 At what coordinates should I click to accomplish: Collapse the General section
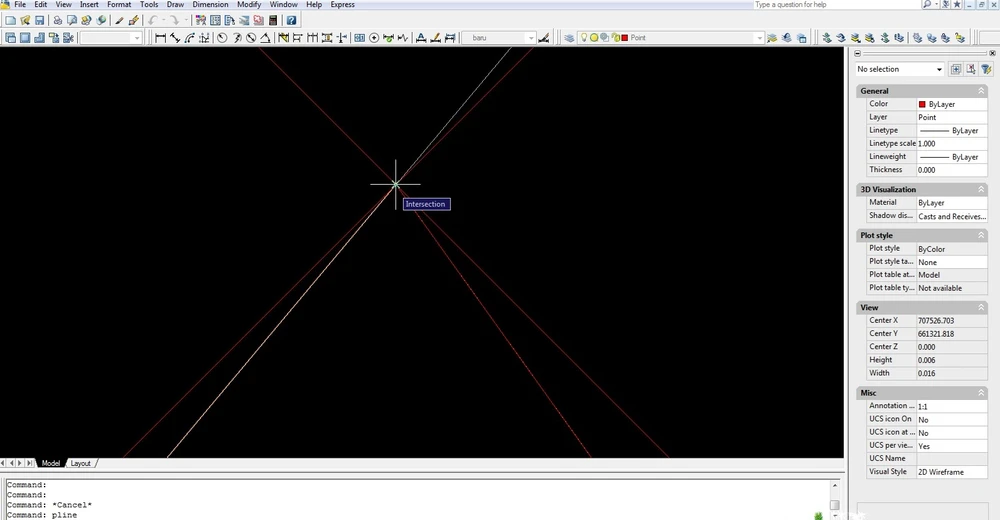(x=981, y=91)
